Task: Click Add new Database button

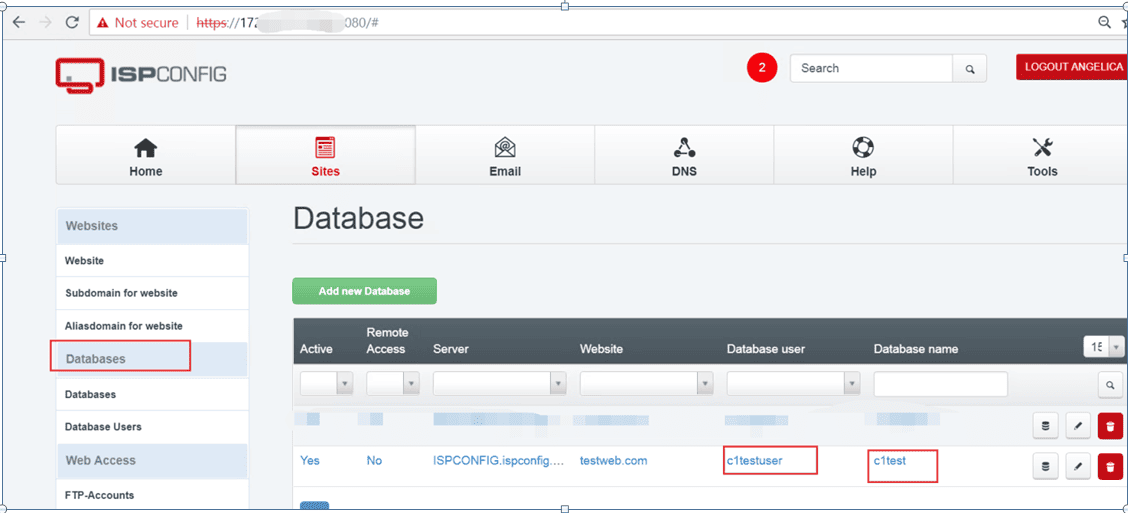Action: 364,291
